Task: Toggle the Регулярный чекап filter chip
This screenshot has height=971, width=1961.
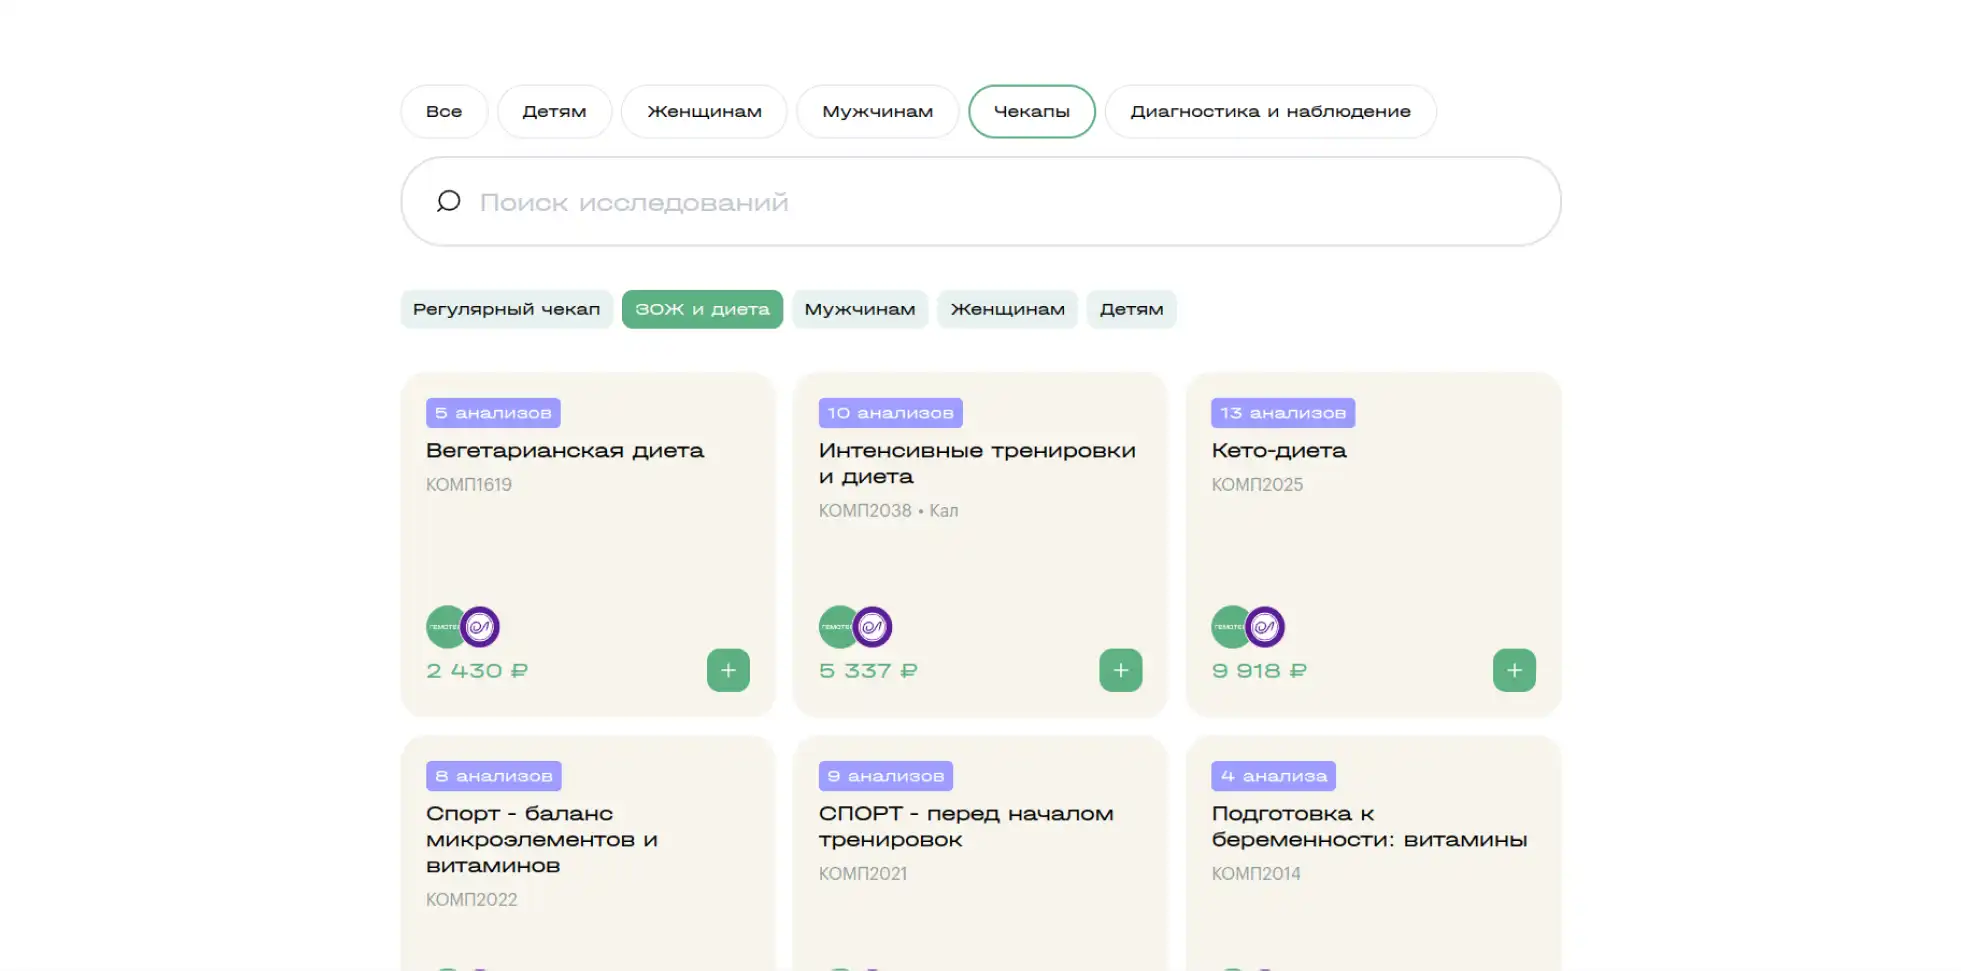Action: [506, 309]
